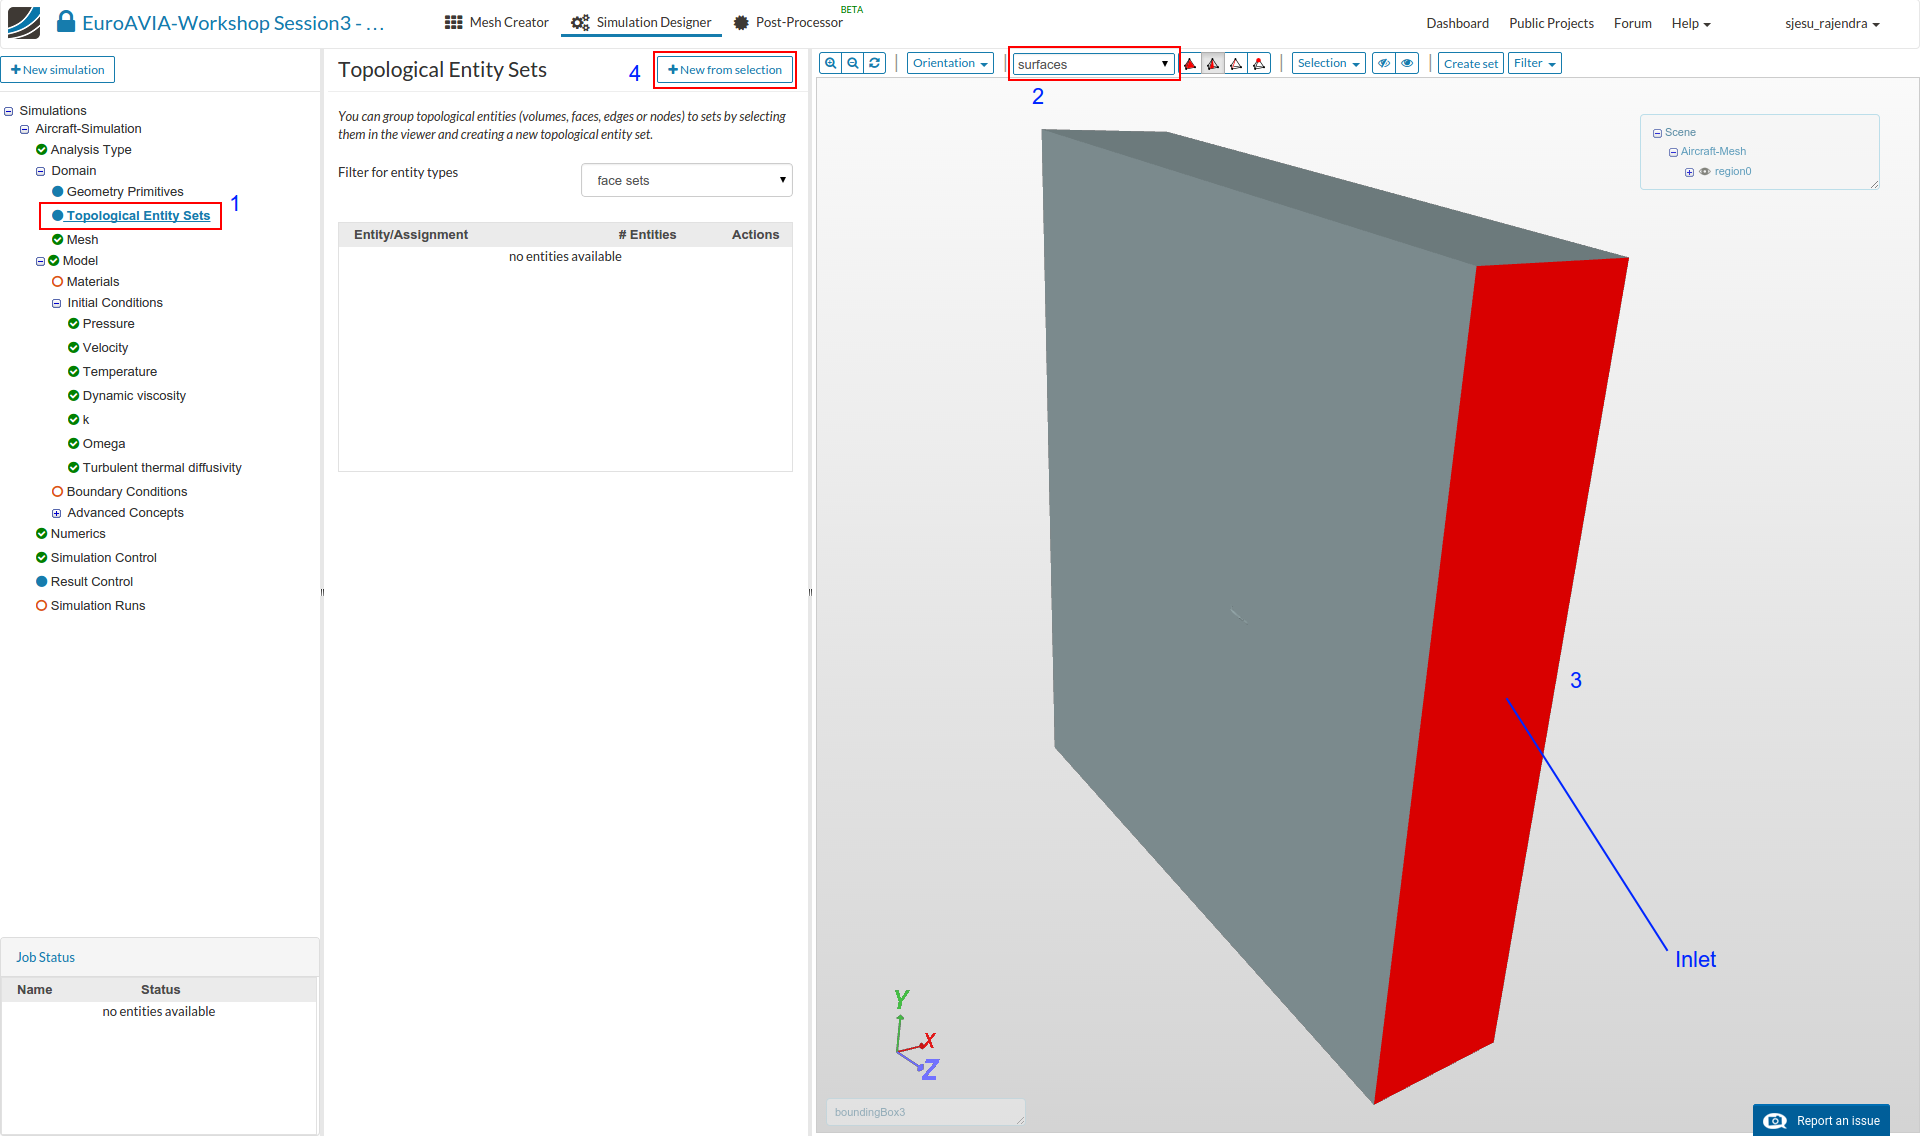Collapse the Aircraft-Mesh node in scene tree

pyautogui.click(x=1673, y=152)
